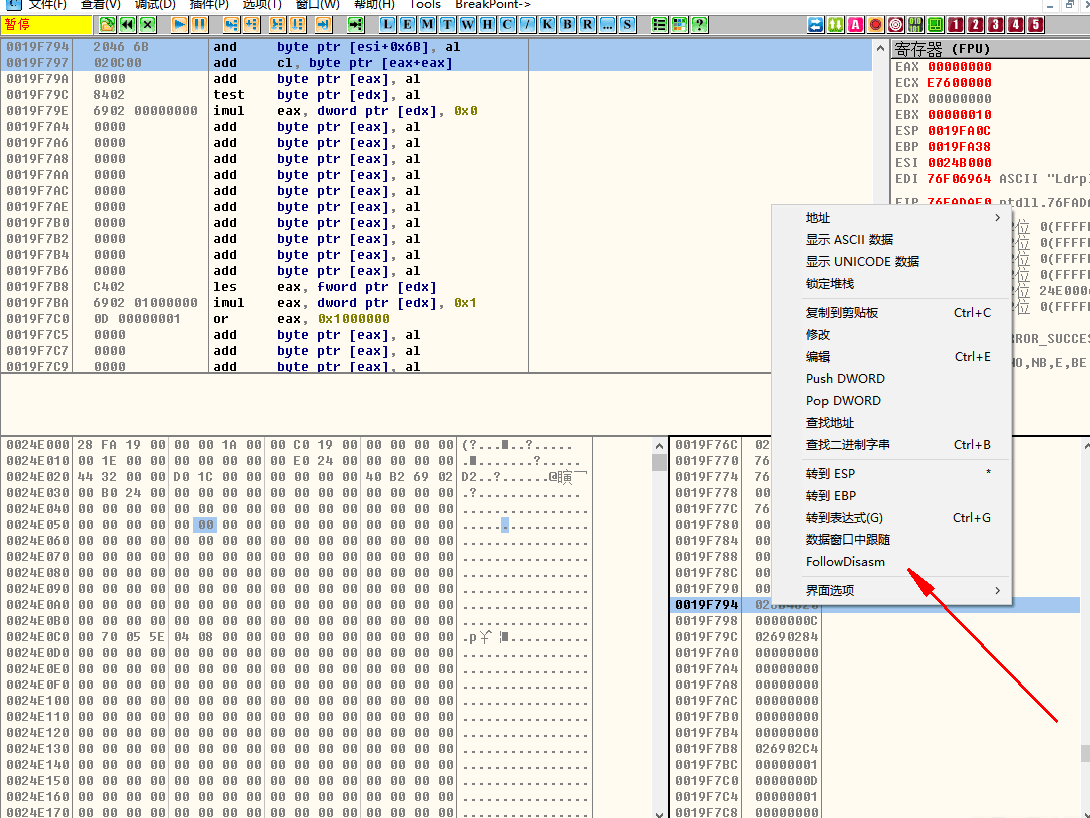
Task: Click the hex dump pane scroll-up arrow
Action: 659,445
